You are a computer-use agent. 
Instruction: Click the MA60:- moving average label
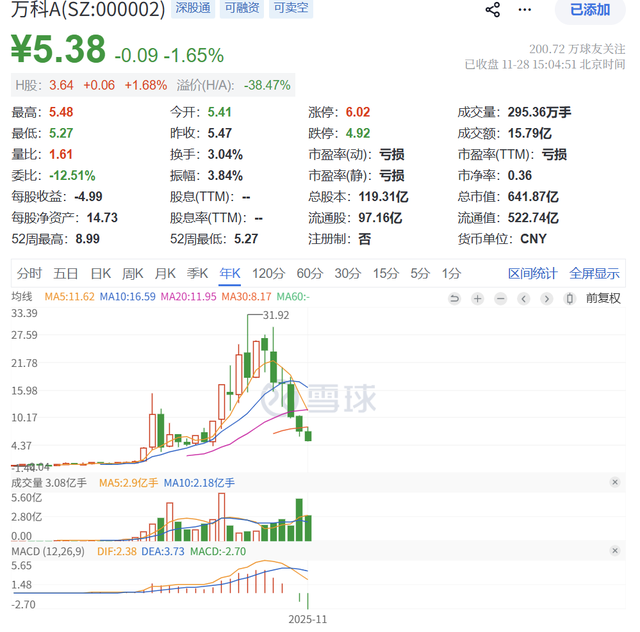[x=293, y=296]
